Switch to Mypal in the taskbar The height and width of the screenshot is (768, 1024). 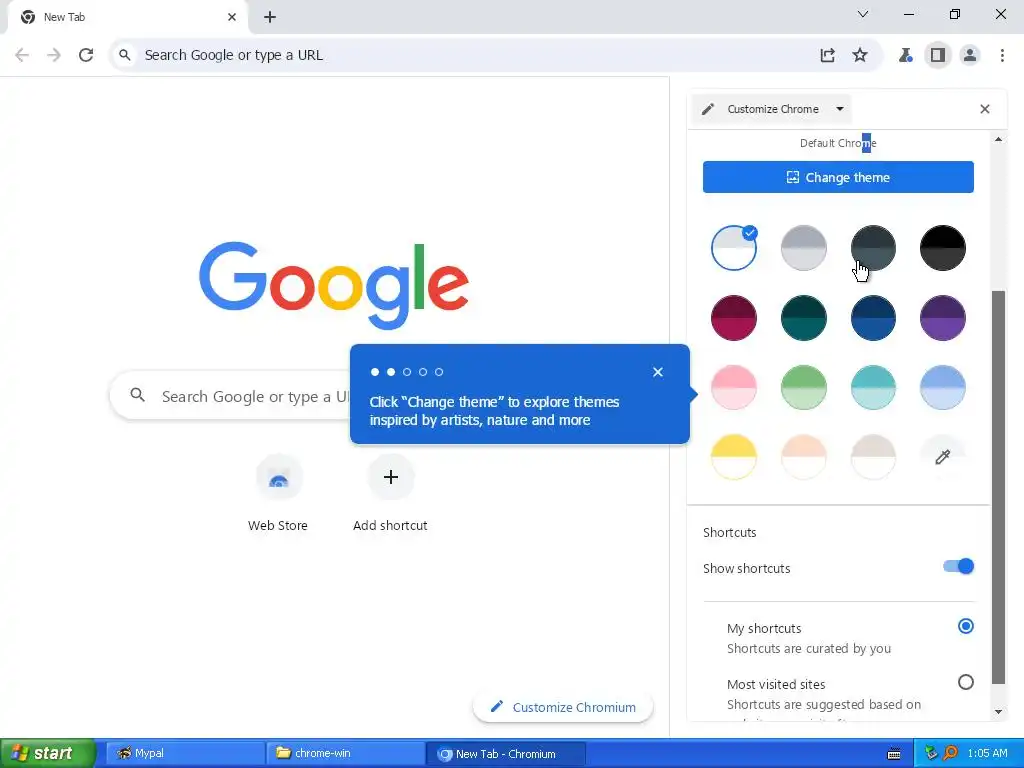point(185,753)
